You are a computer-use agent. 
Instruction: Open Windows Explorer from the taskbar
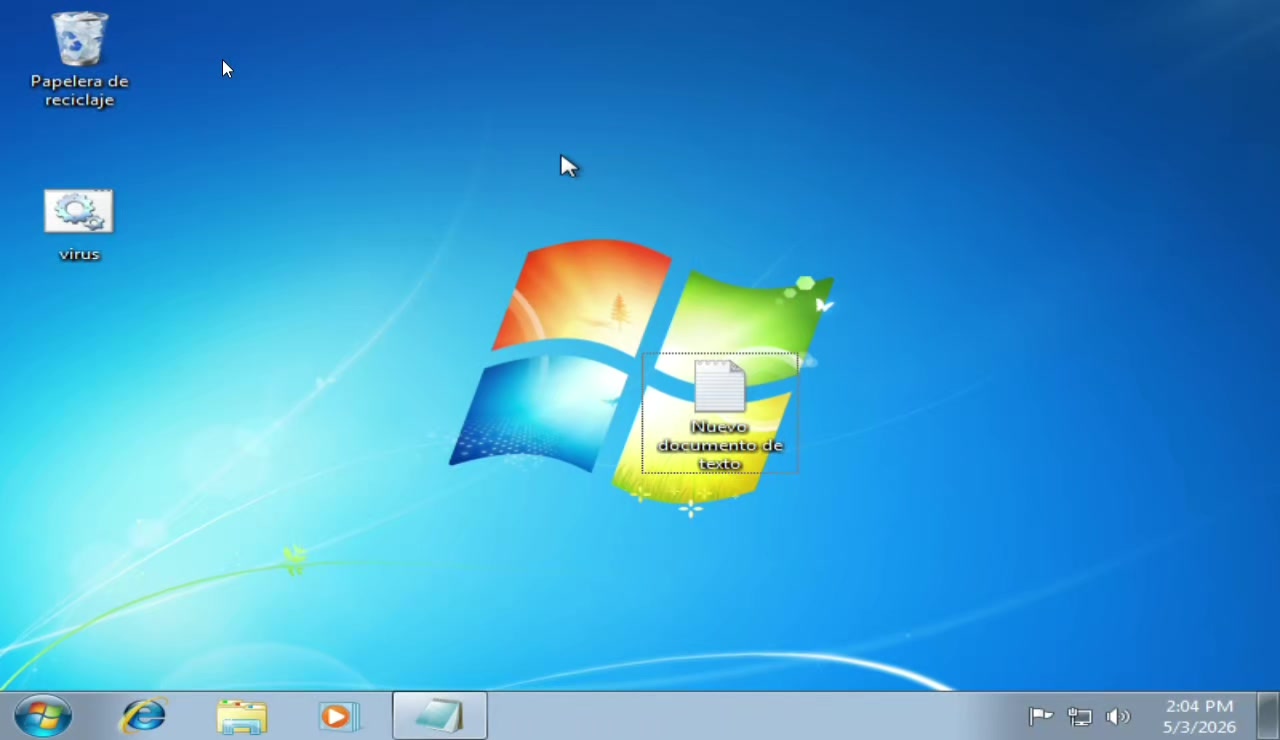point(242,716)
